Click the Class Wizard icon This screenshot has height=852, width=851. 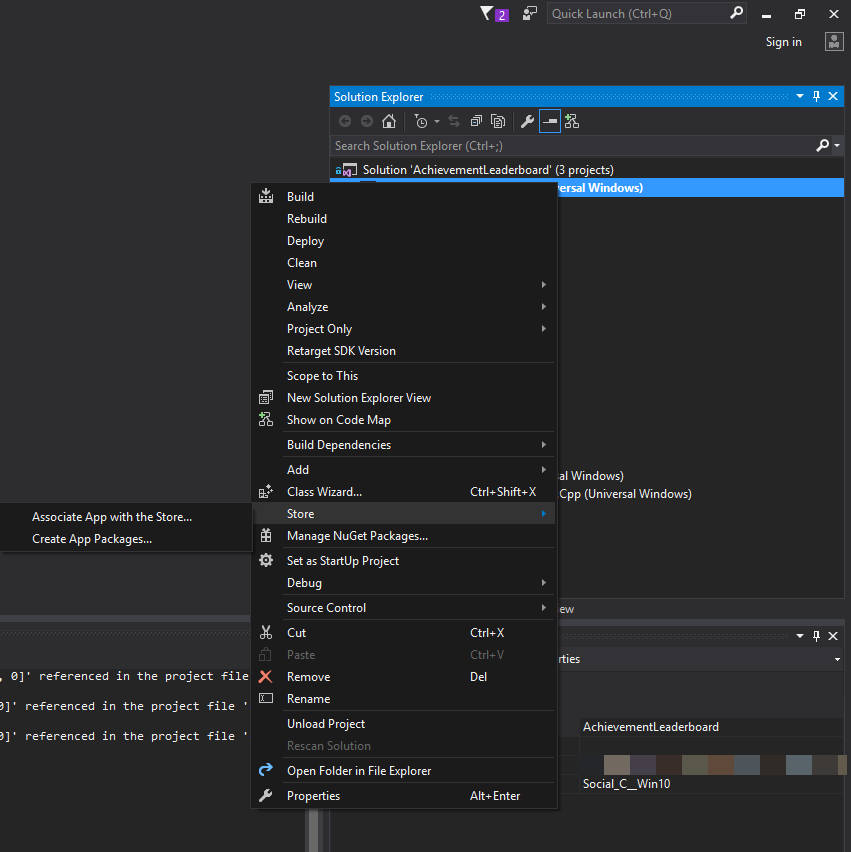pyautogui.click(x=266, y=491)
